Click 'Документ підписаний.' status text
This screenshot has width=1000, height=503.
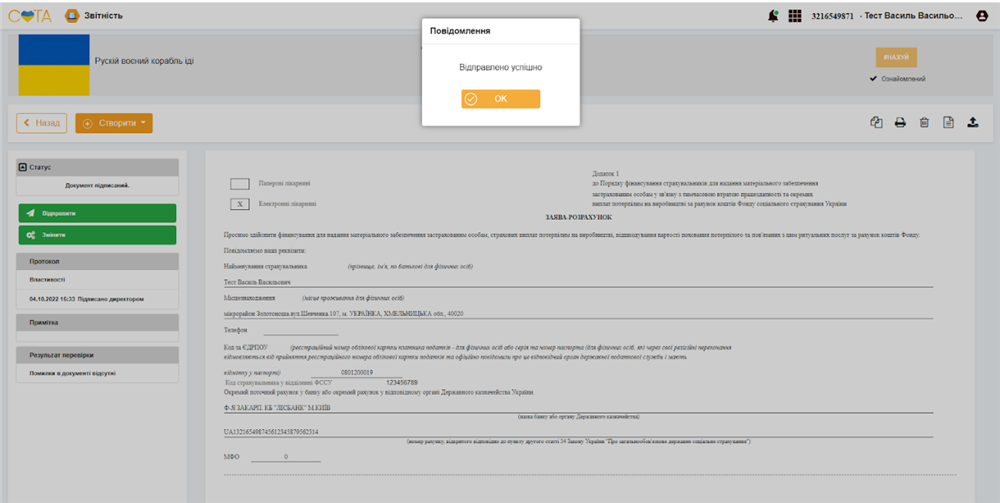97,186
